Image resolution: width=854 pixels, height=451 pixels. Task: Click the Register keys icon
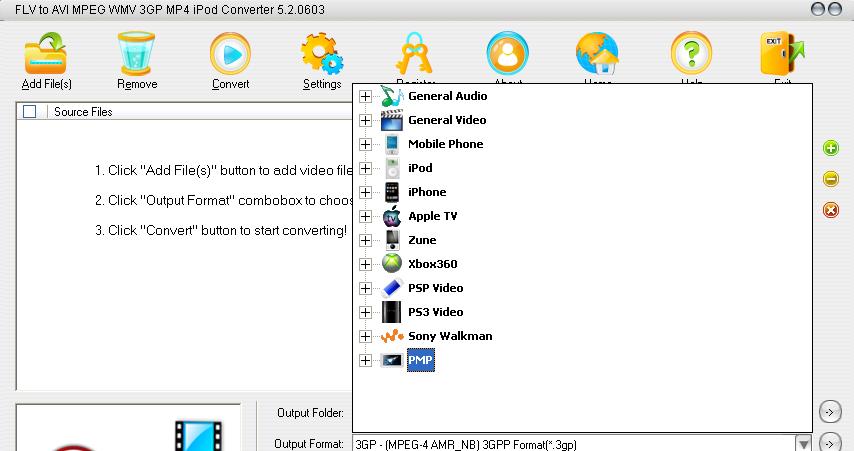tap(414, 53)
